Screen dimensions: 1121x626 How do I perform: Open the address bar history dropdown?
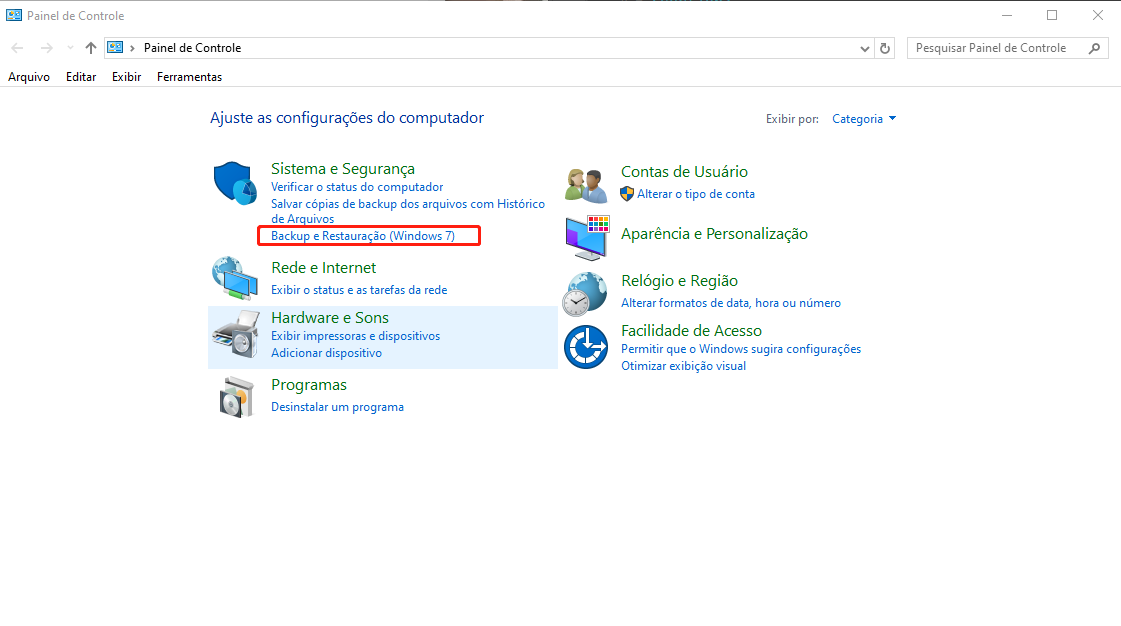pos(864,47)
